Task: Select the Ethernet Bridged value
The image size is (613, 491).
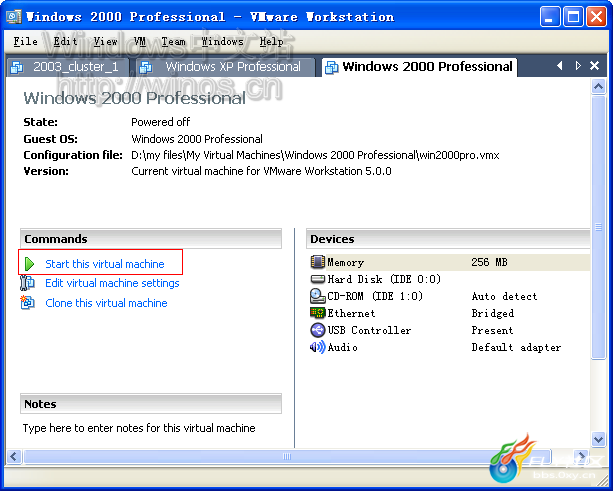Action: pos(493,313)
